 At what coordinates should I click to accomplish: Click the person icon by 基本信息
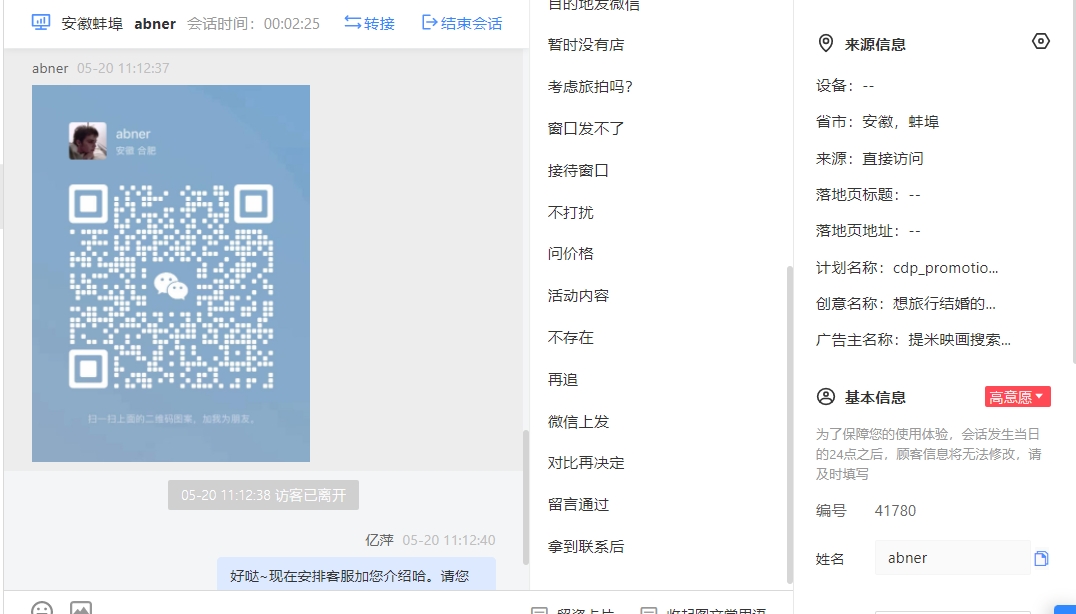pyautogui.click(x=826, y=397)
